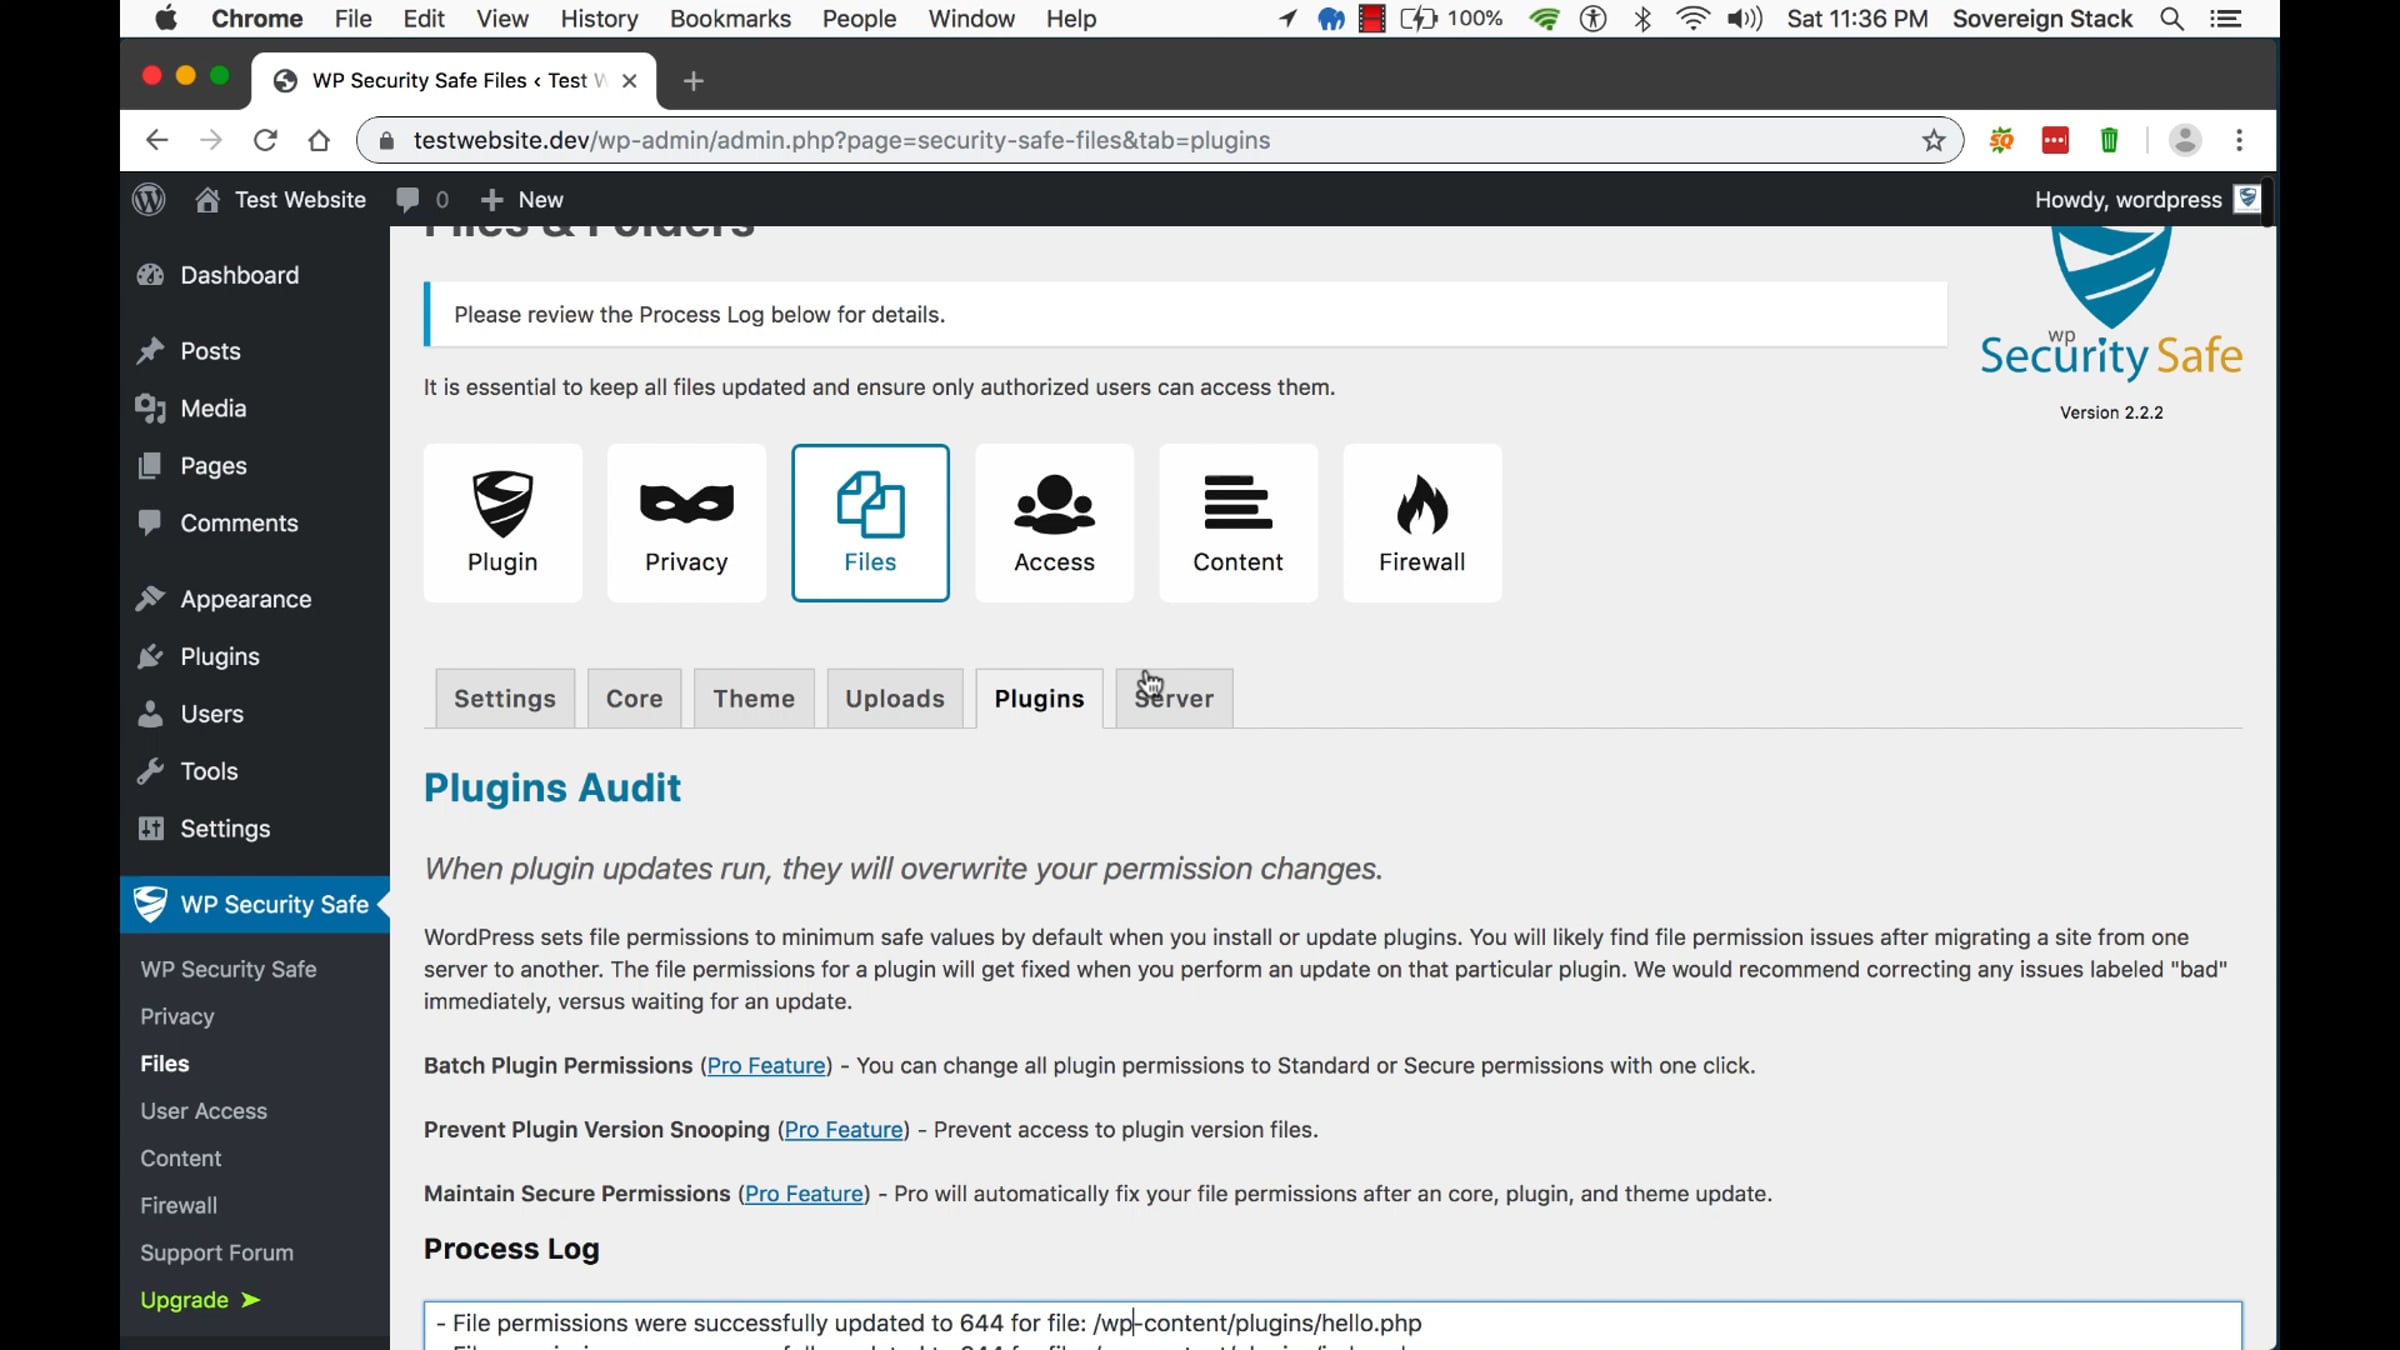The image size is (2400, 1350).
Task: Open the Content section card
Action: click(1238, 522)
